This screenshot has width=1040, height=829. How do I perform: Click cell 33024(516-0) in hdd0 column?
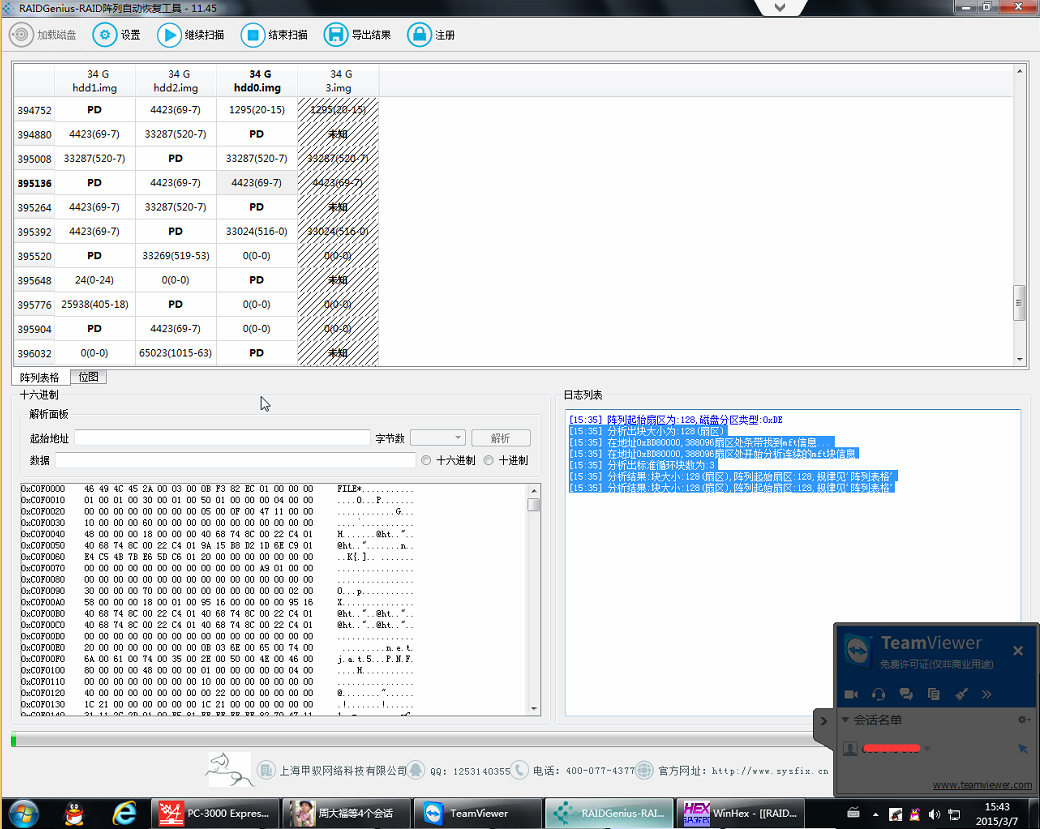[x=257, y=231]
